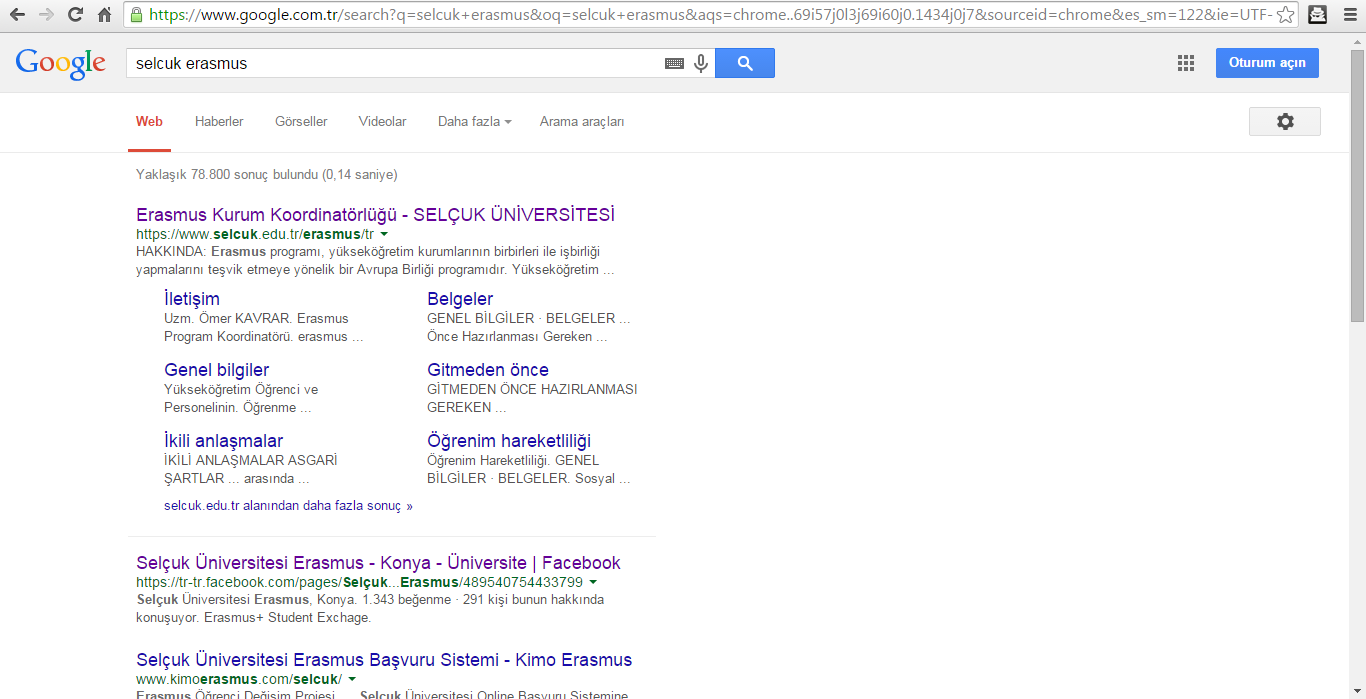Expand arrow next to selcuk.edu.tr/erasmus/tr URL
1366x699 pixels.
pos(384,234)
